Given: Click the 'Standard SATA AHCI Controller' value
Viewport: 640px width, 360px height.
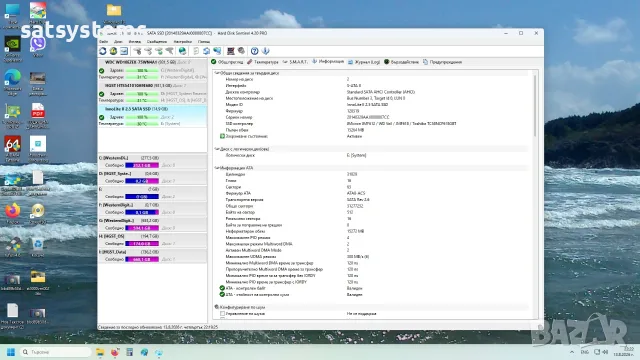Looking at the screenshot, I should (x=381, y=92).
